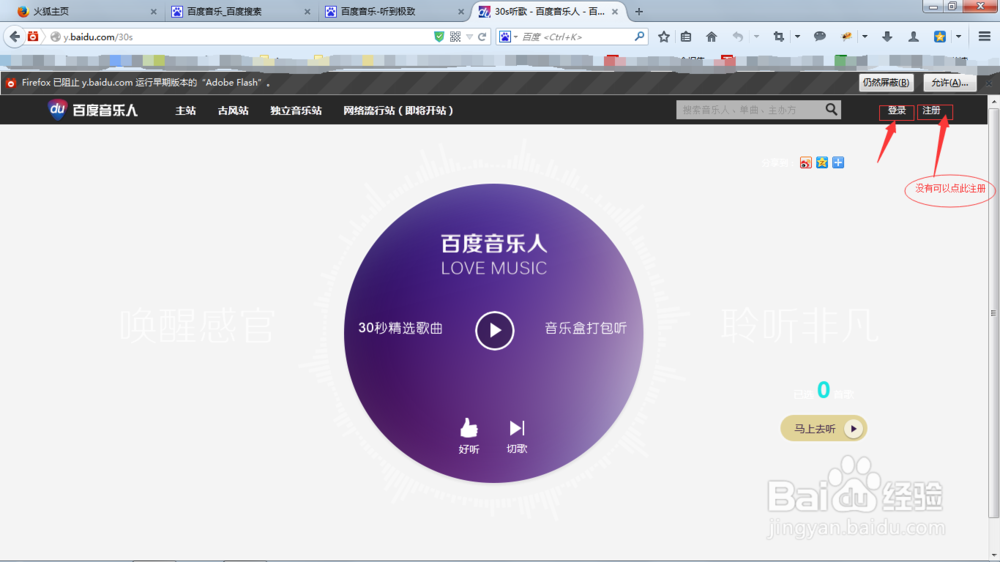Open dropdown next to crop screenshot tool
The height and width of the screenshot is (562, 1000).
tap(797, 37)
